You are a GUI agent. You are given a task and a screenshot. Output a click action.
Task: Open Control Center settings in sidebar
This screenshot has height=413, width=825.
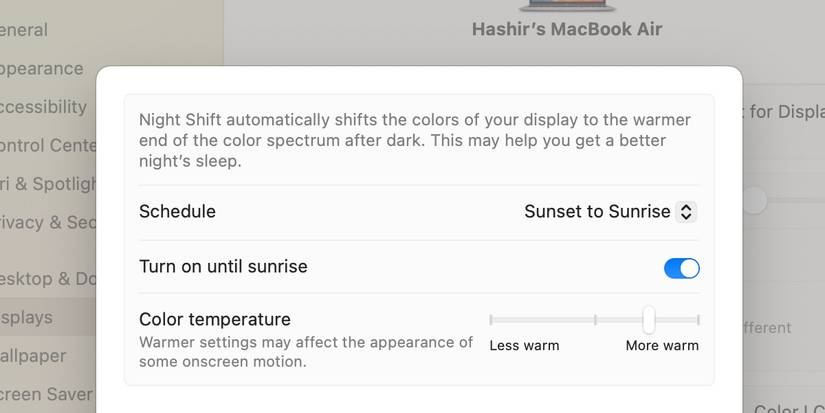[x=45, y=145]
